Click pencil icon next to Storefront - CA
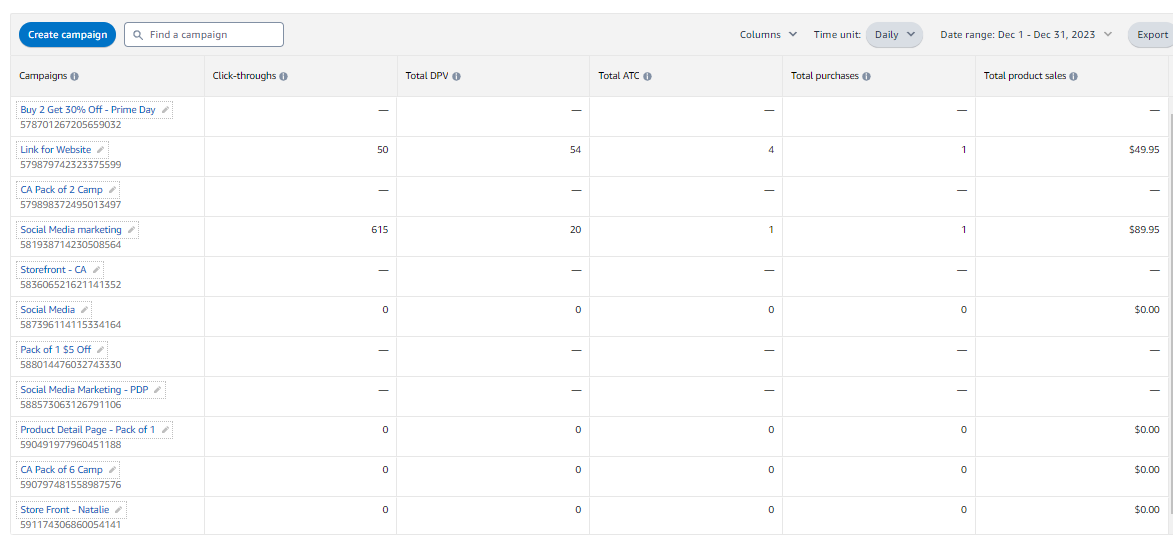The image size is (1173, 549). [96, 270]
